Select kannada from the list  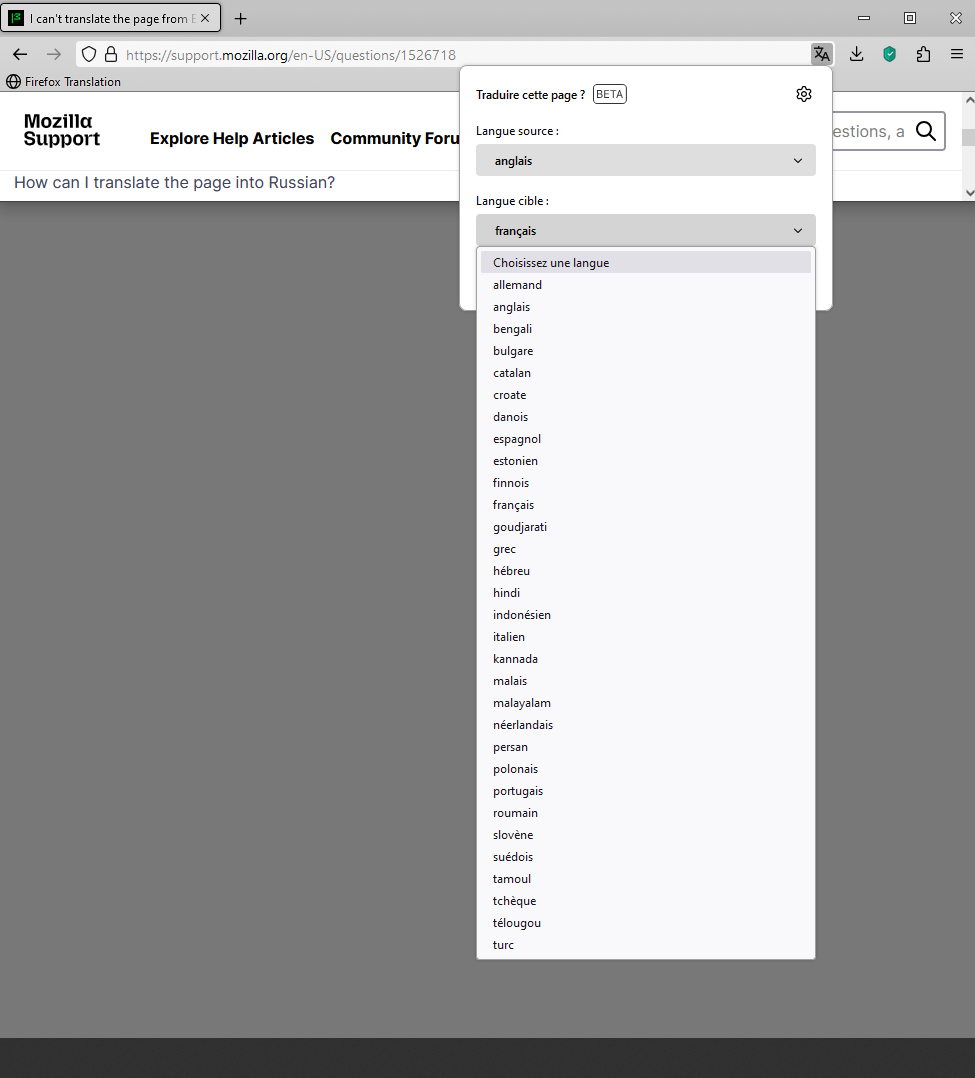[646, 659]
